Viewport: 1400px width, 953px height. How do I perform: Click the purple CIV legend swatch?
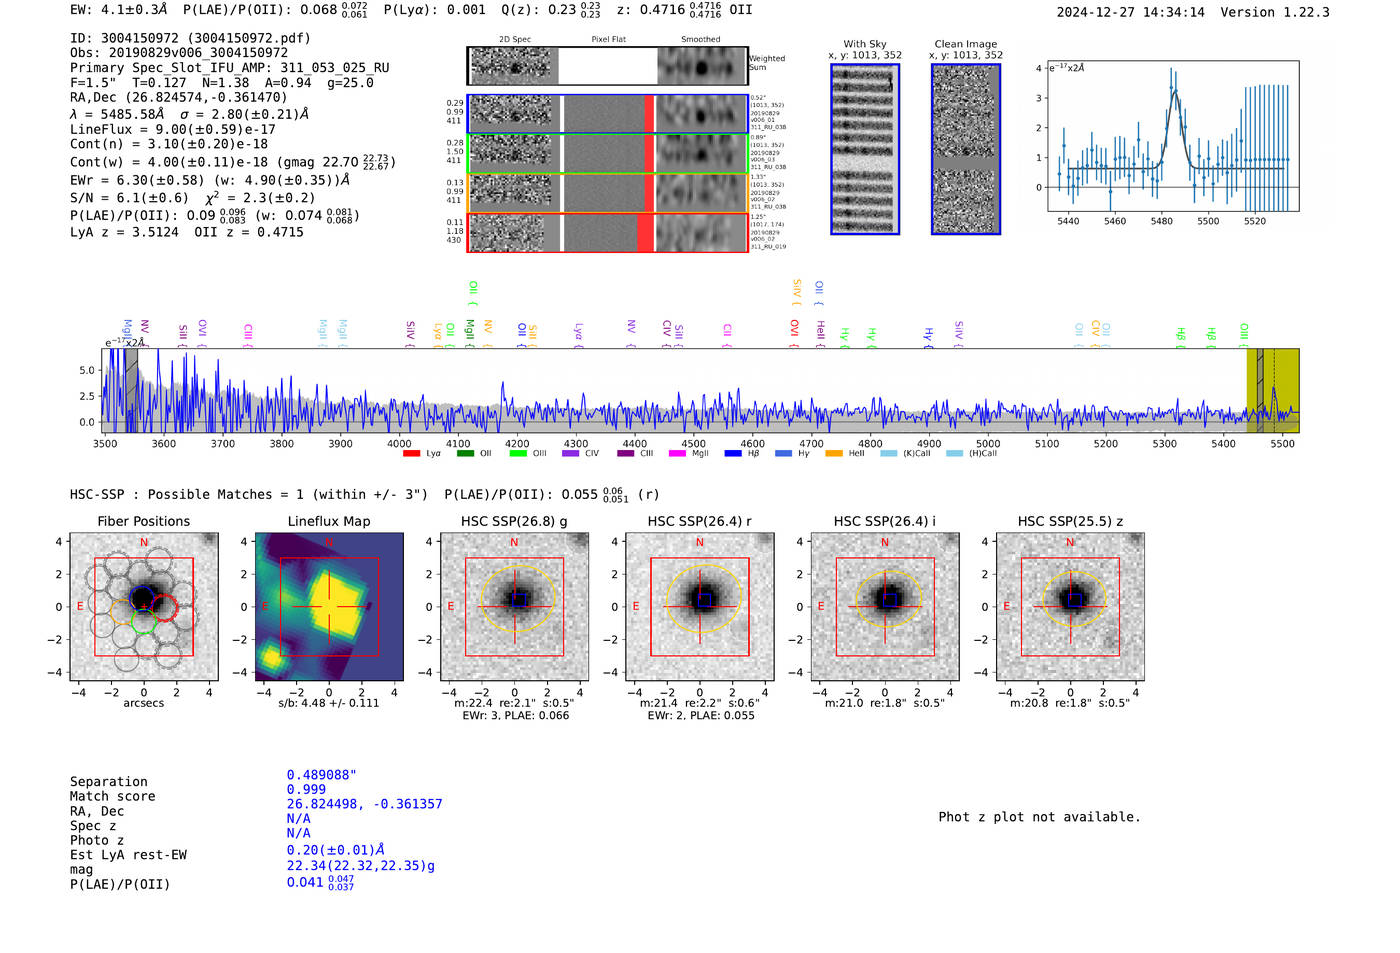click(x=571, y=454)
